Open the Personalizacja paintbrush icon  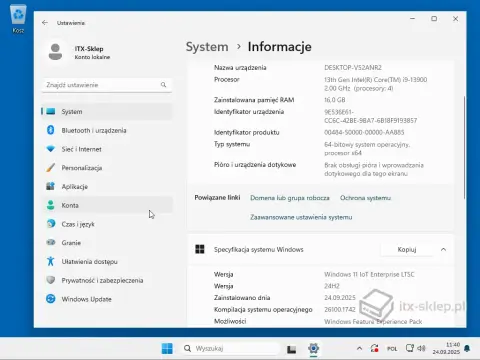pyautogui.click(x=51, y=167)
